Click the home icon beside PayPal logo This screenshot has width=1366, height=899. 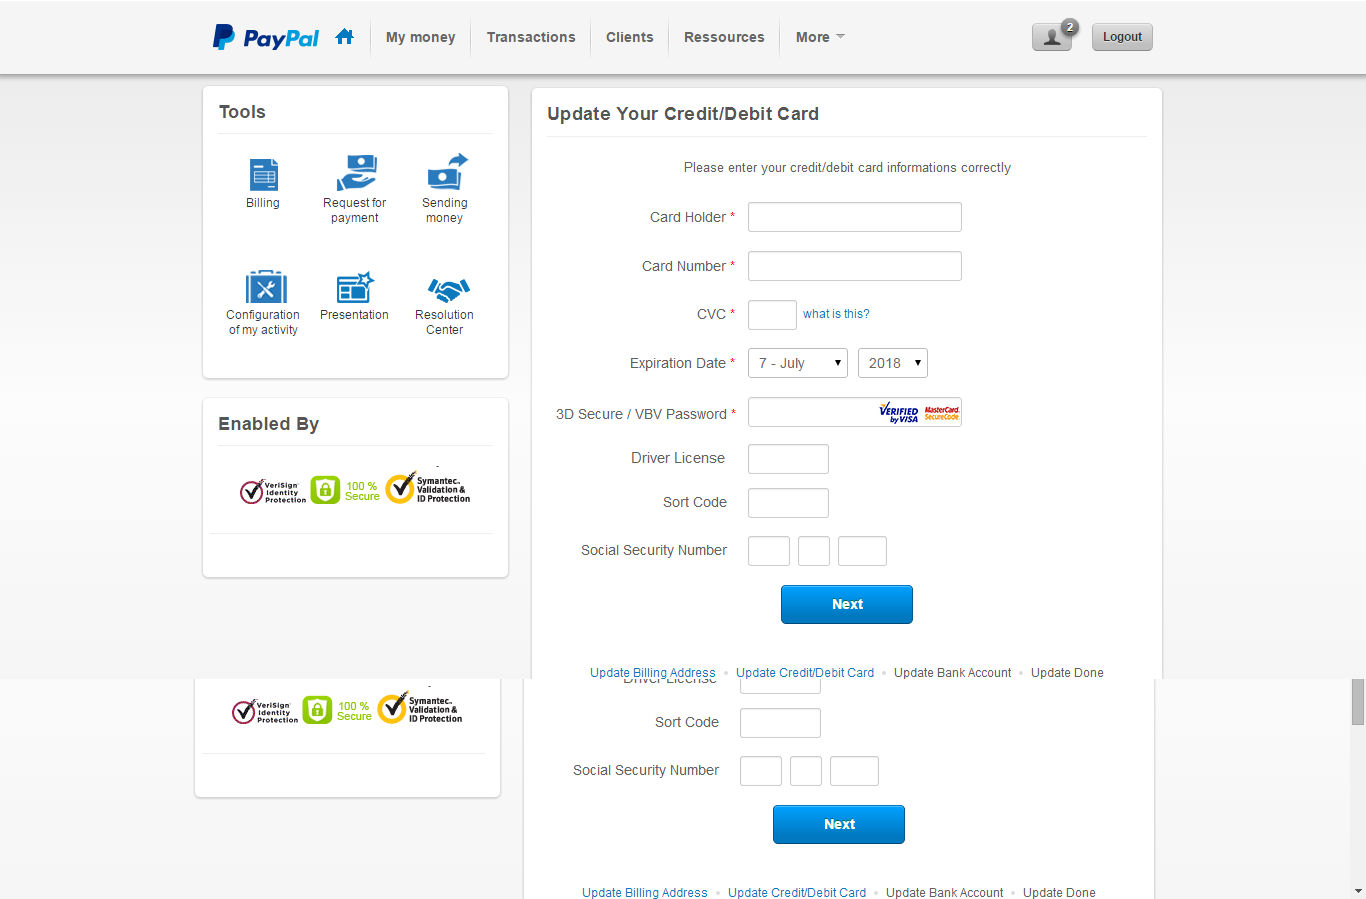click(x=344, y=35)
